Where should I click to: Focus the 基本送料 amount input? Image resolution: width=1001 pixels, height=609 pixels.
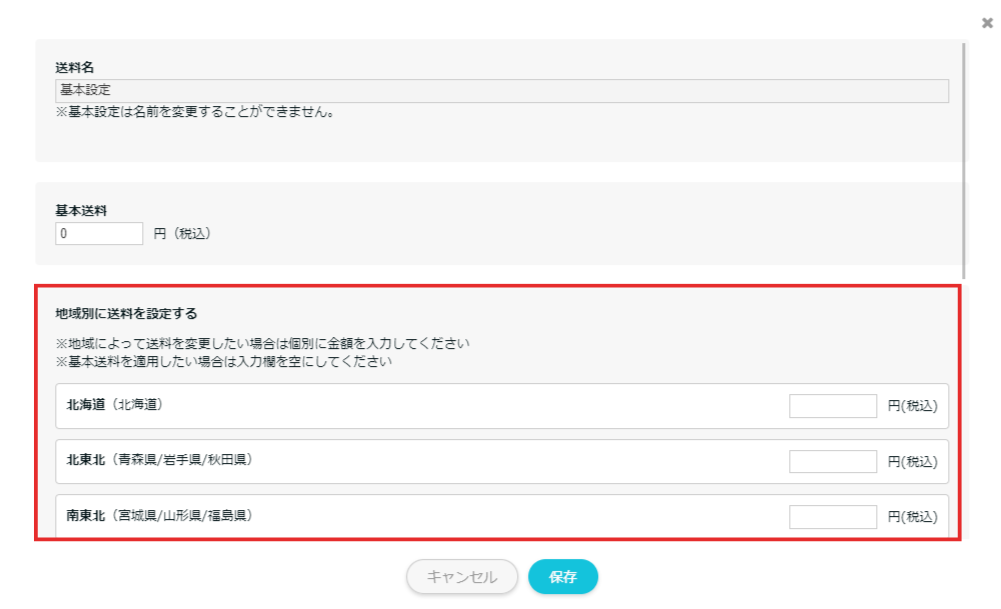100,233
